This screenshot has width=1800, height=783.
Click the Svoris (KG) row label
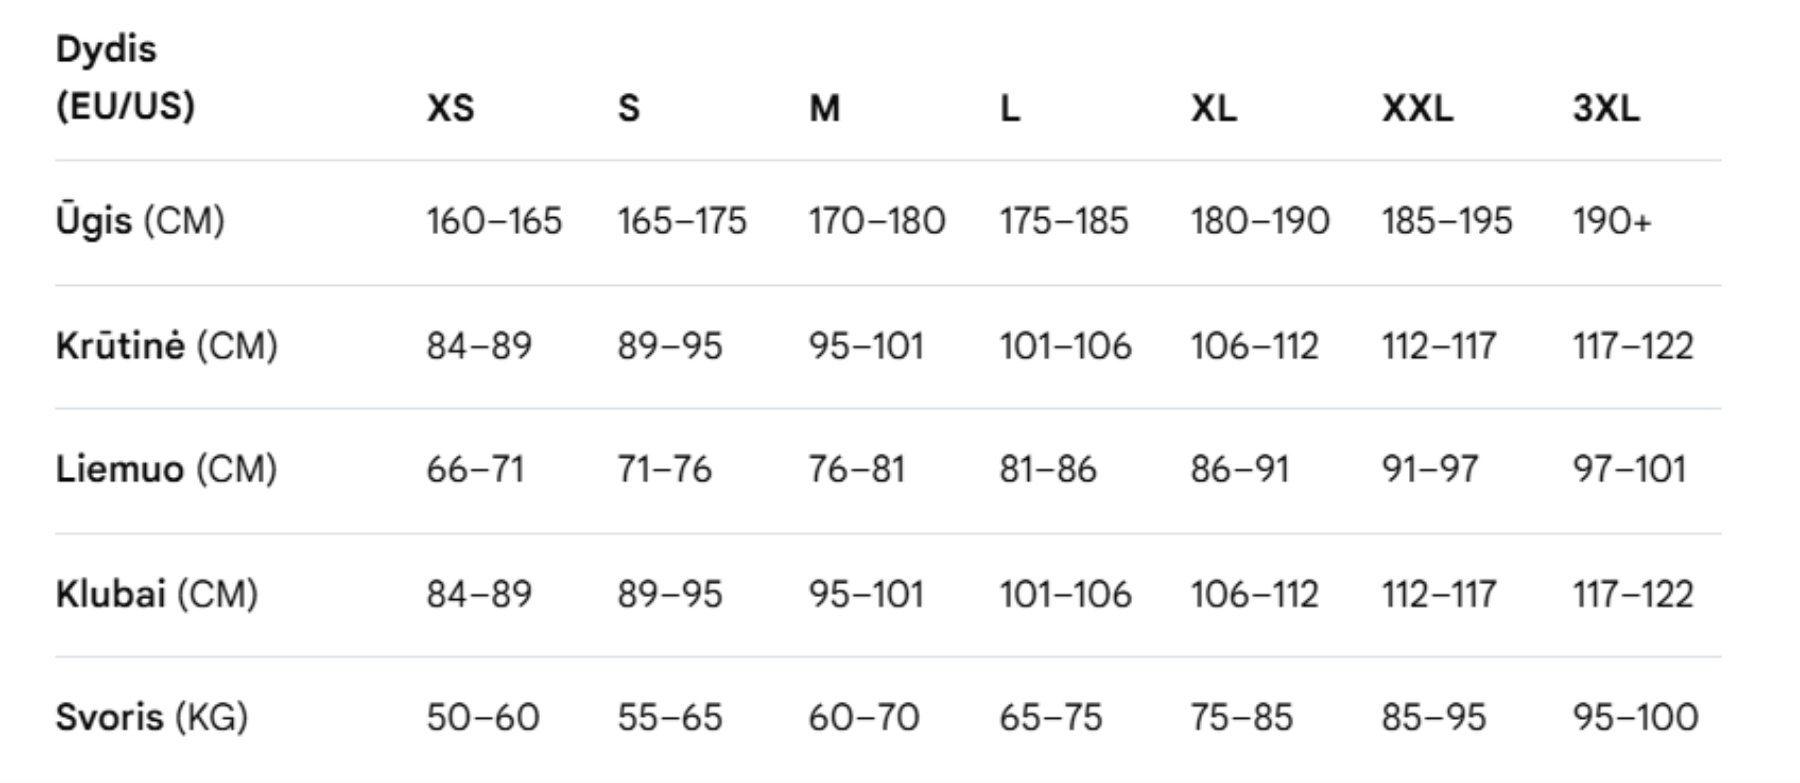click(151, 716)
